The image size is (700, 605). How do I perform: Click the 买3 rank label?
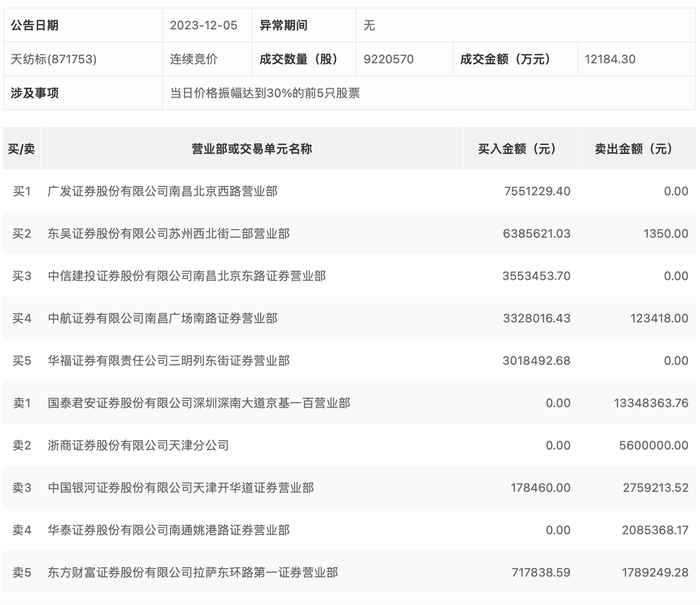[21, 276]
